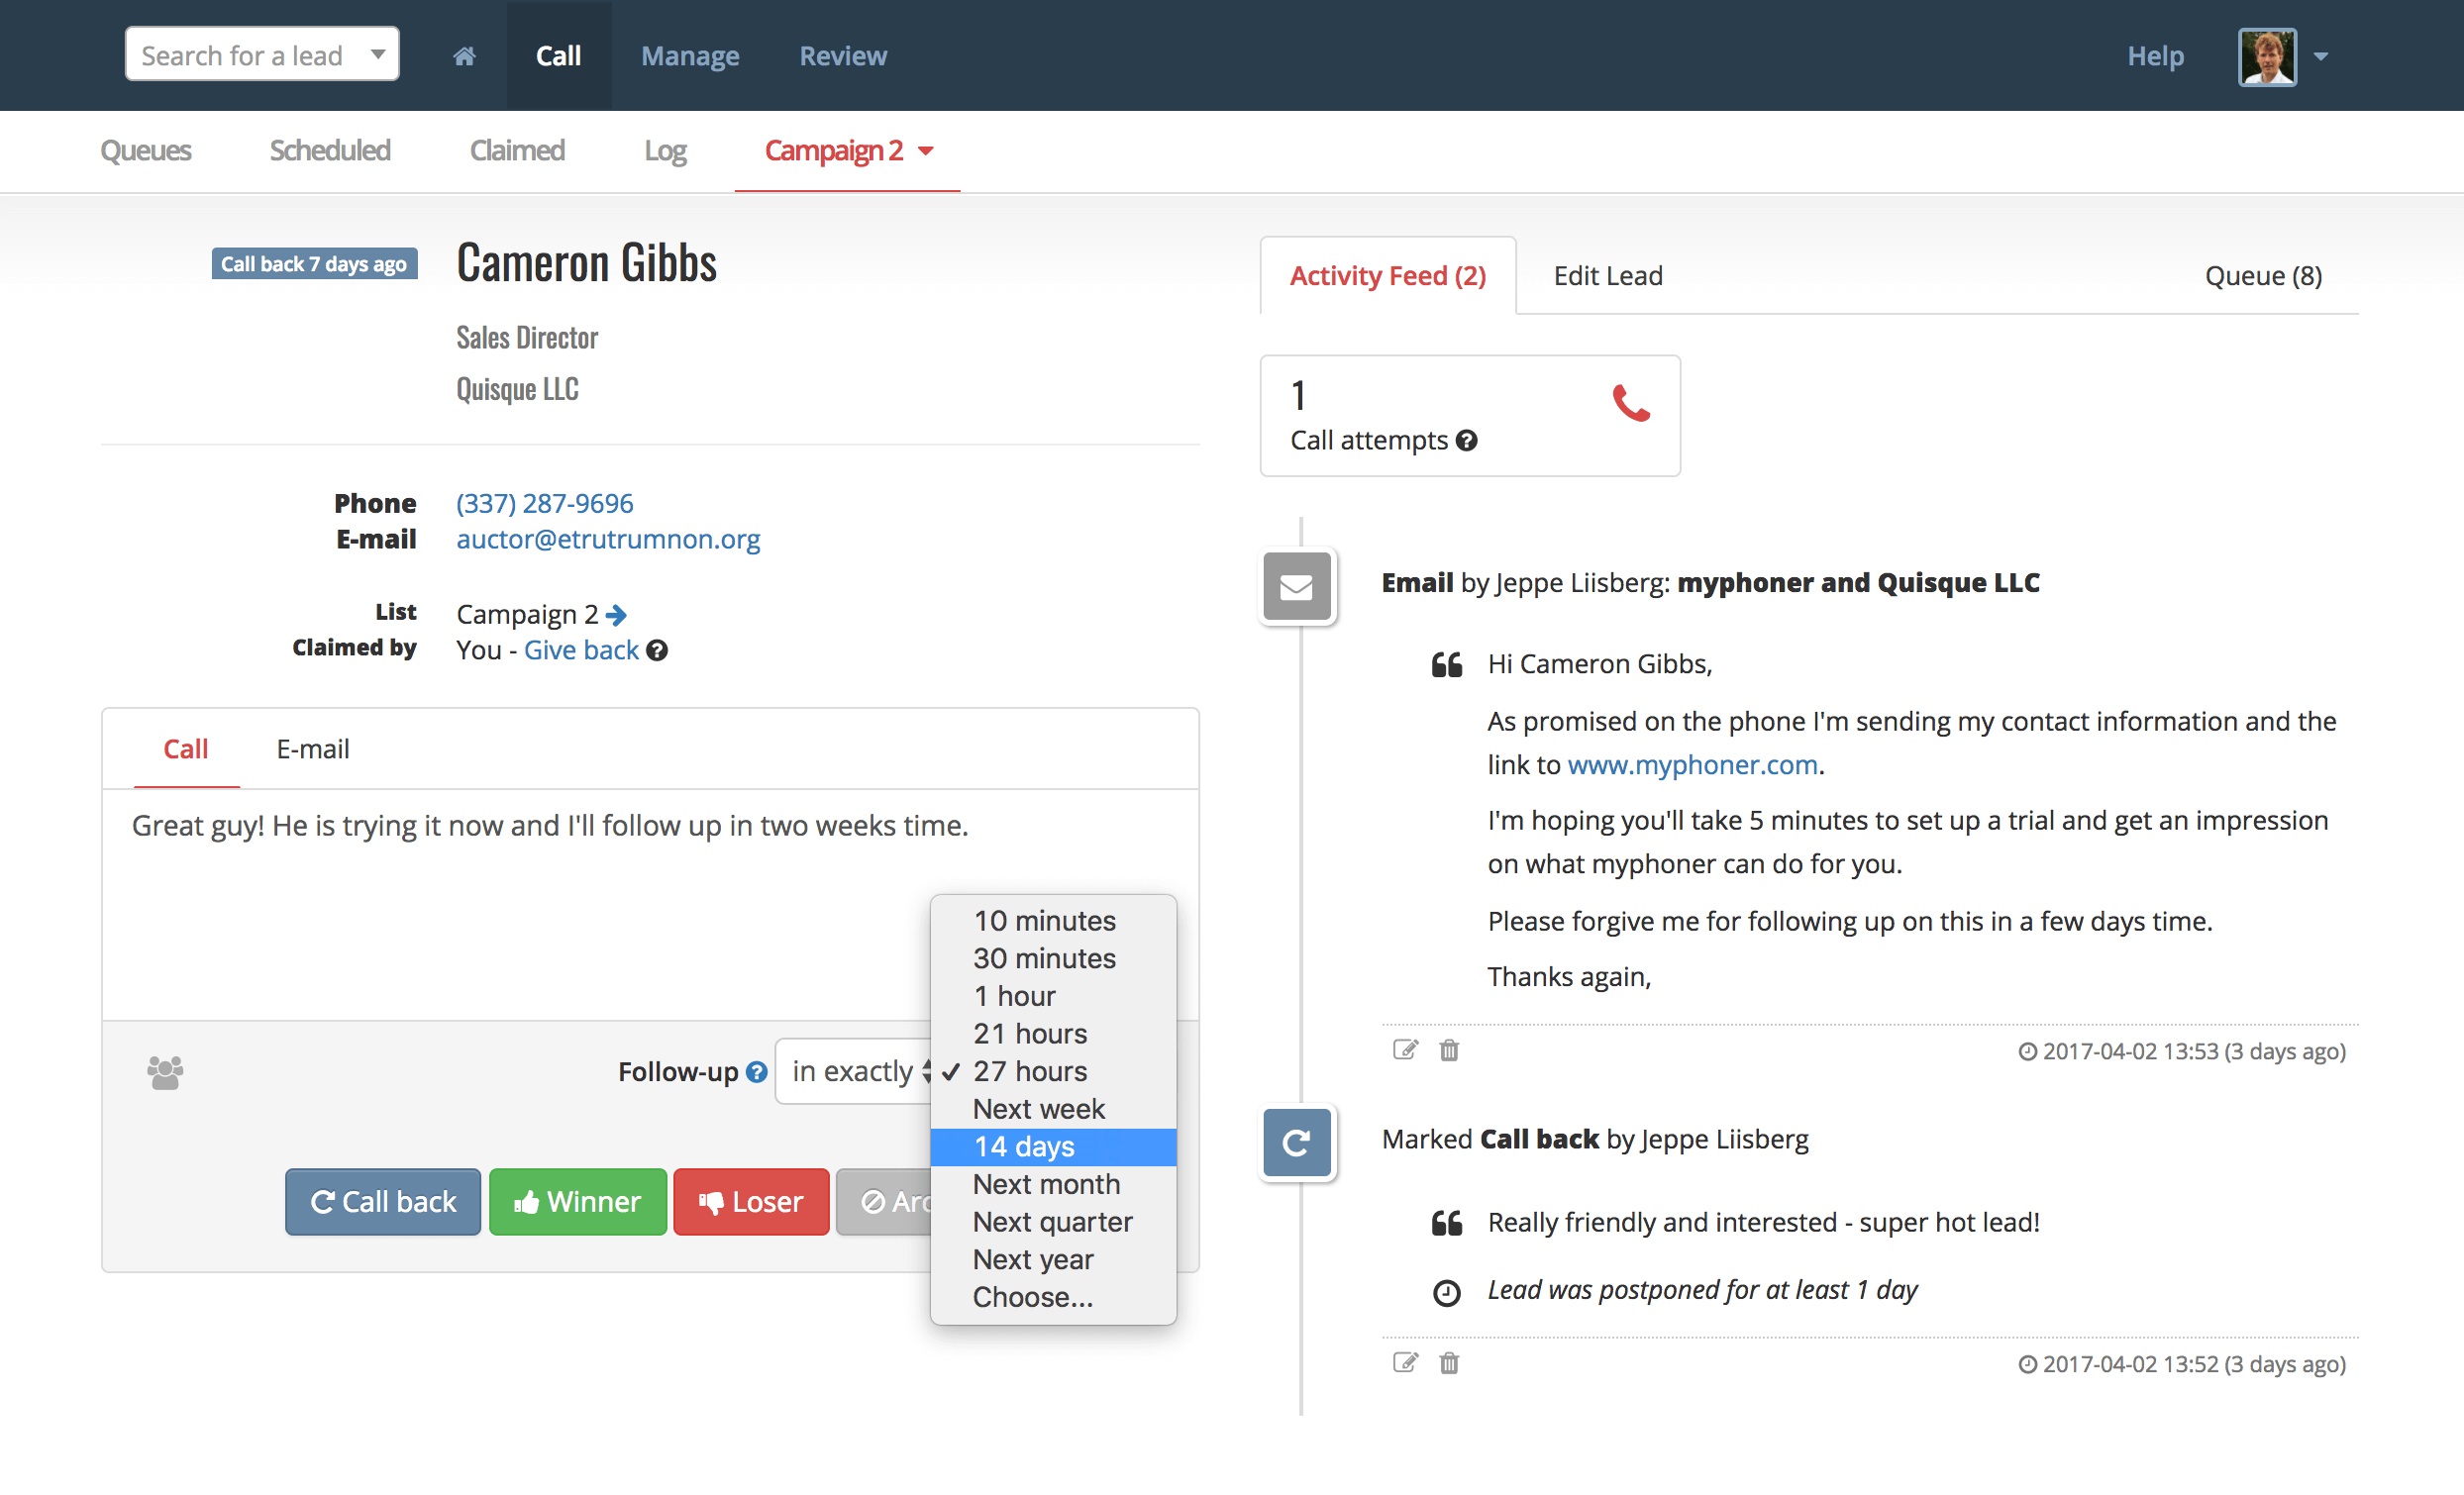Click the refresh/call back icon on activity entry
This screenshot has height=1495, width=2464.
click(1297, 1142)
